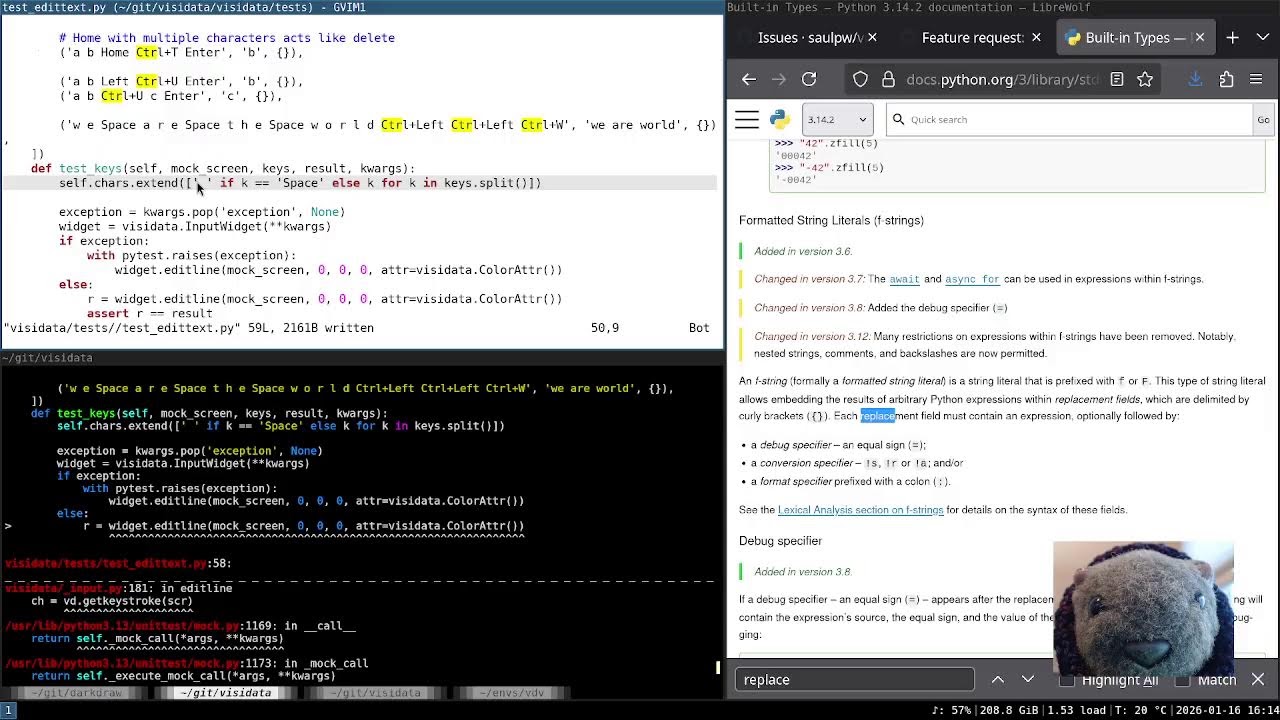
Task: Toggle the Match Case checkbox
Action: [1181, 680]
